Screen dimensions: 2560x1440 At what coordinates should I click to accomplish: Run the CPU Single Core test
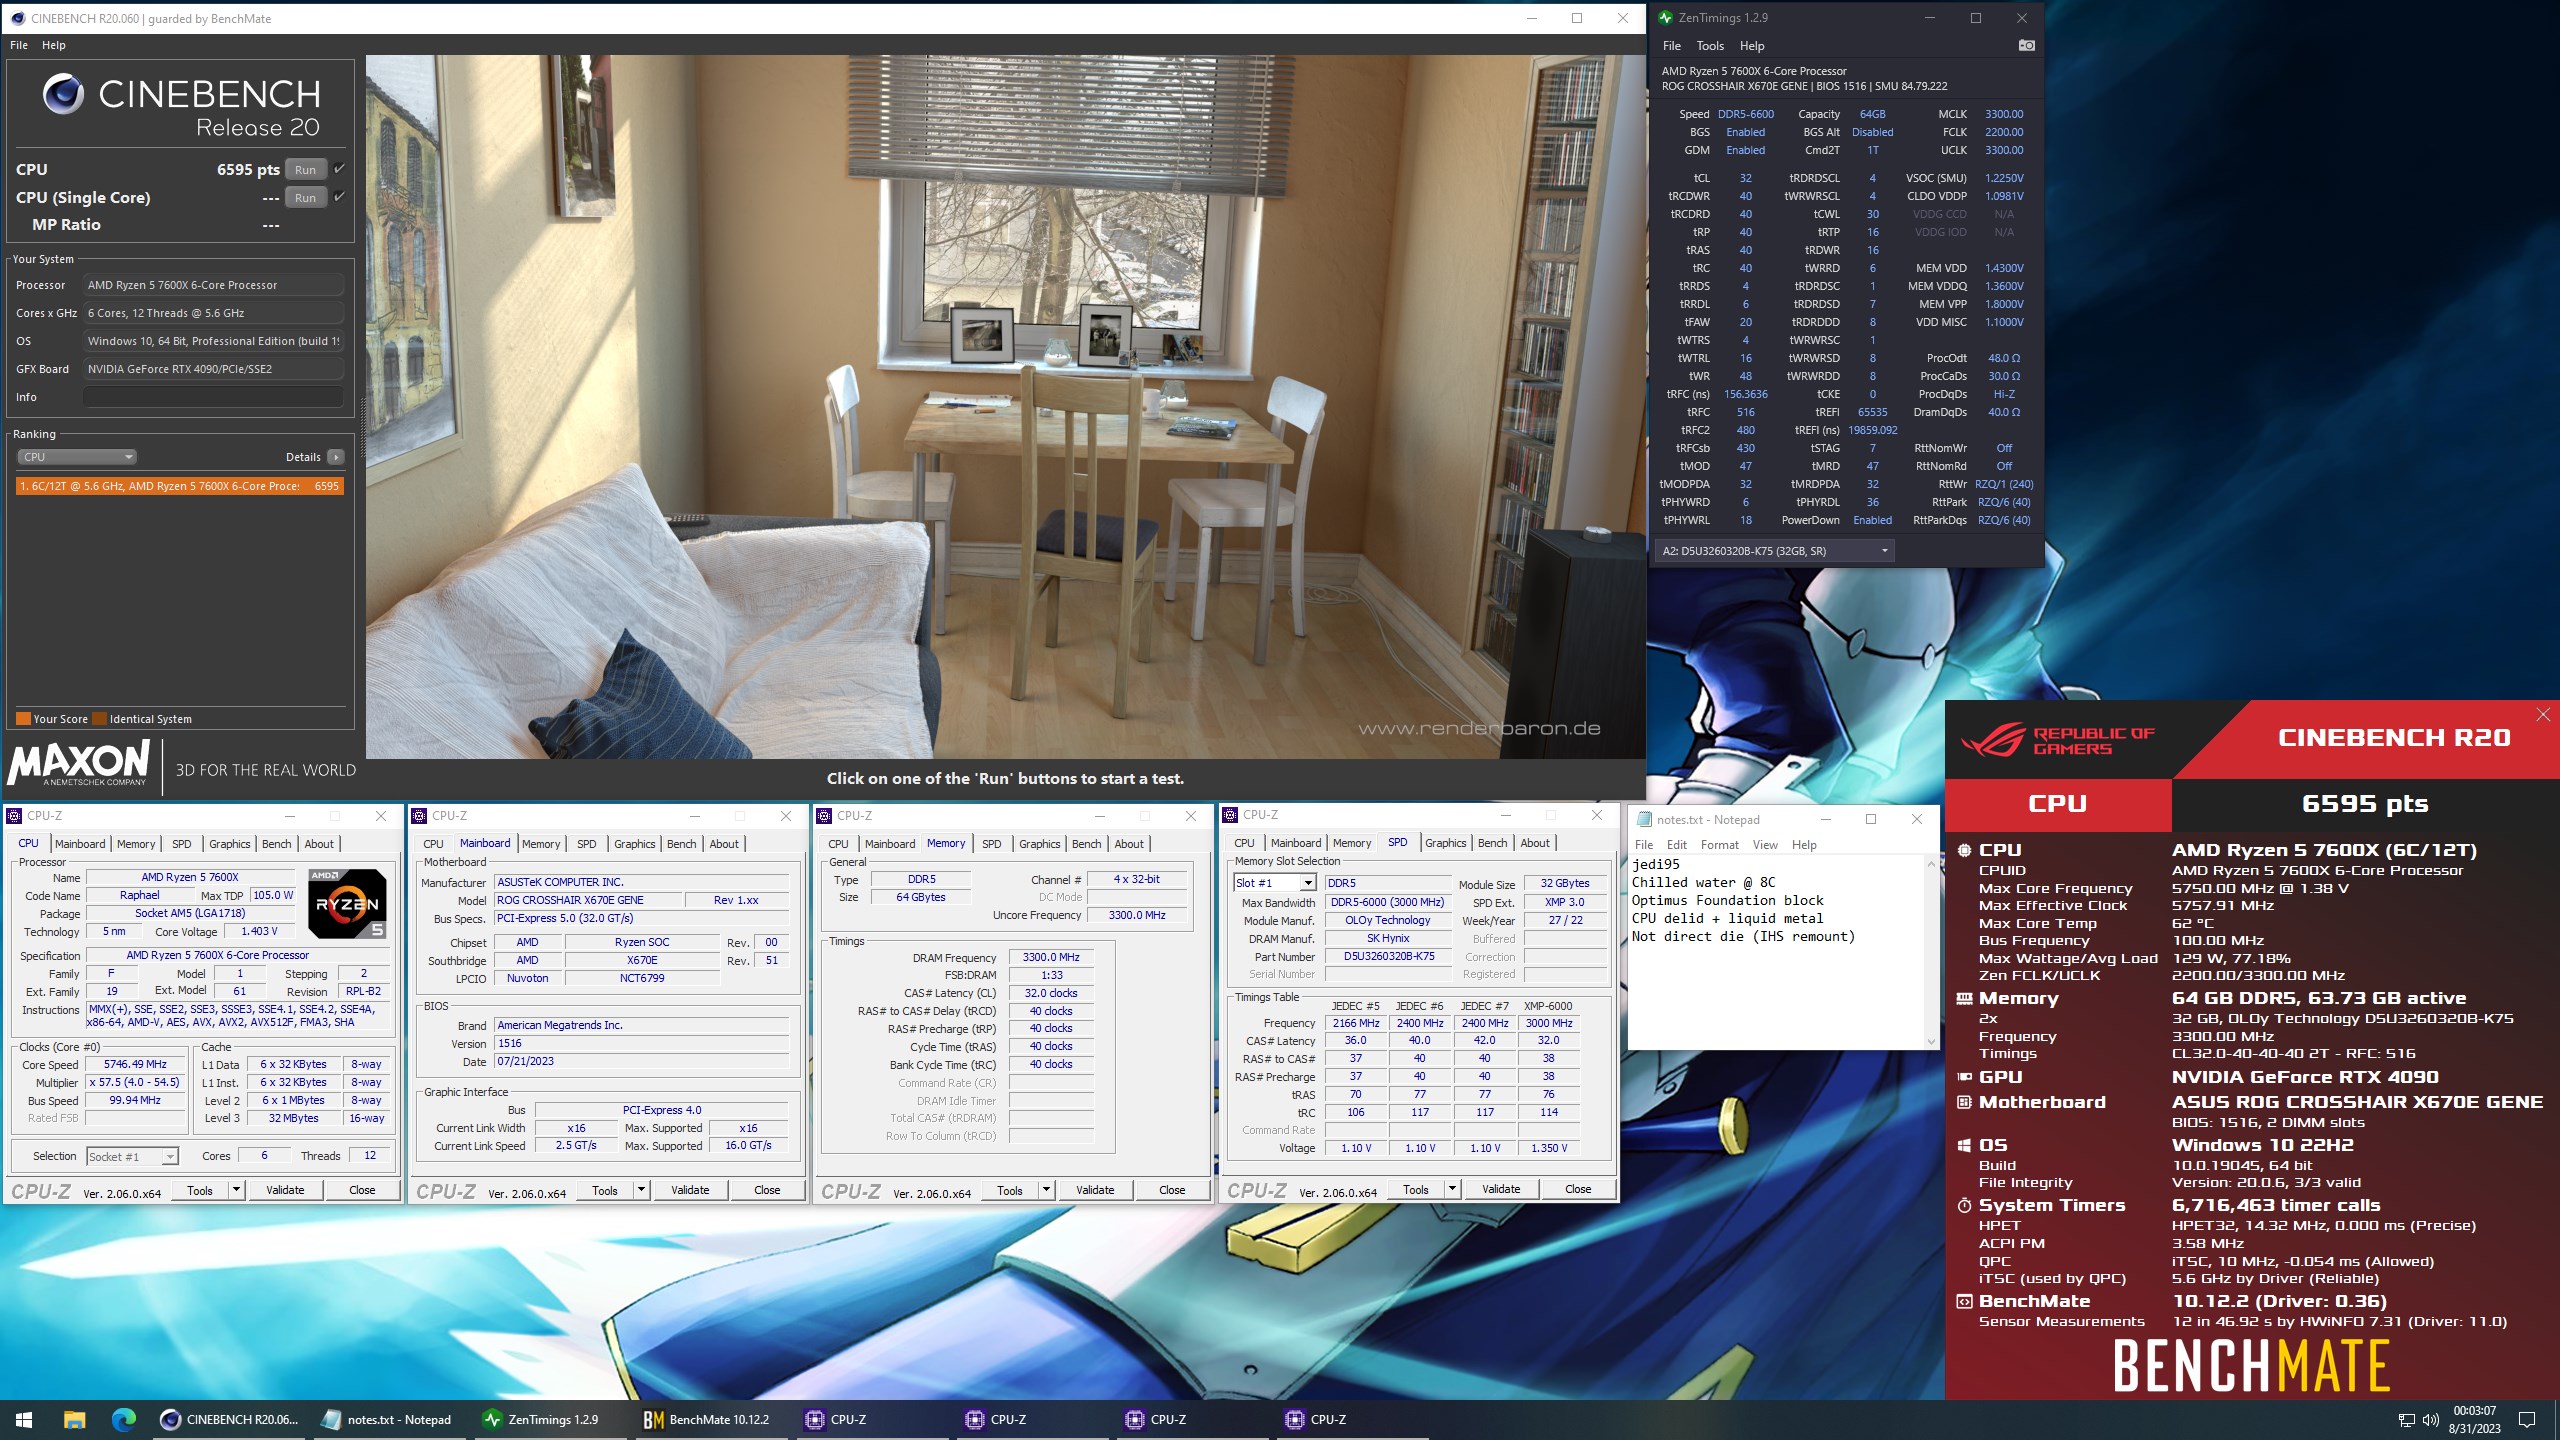coord(306,197)
